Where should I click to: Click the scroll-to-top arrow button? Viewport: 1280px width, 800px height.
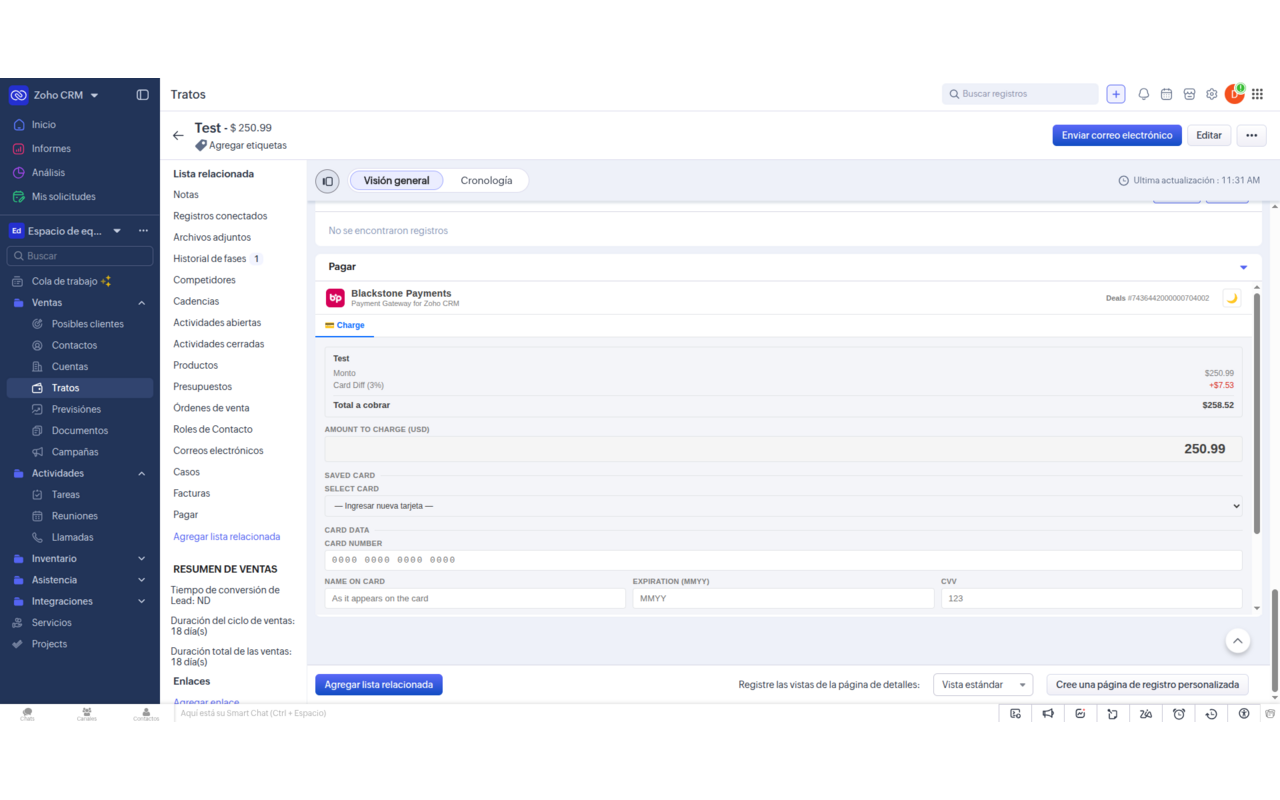coord(1238,641)
